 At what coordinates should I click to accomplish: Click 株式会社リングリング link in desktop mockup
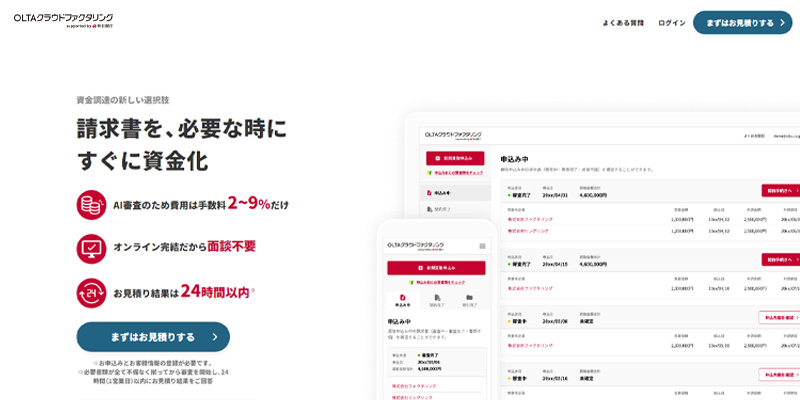coord(528,231)
